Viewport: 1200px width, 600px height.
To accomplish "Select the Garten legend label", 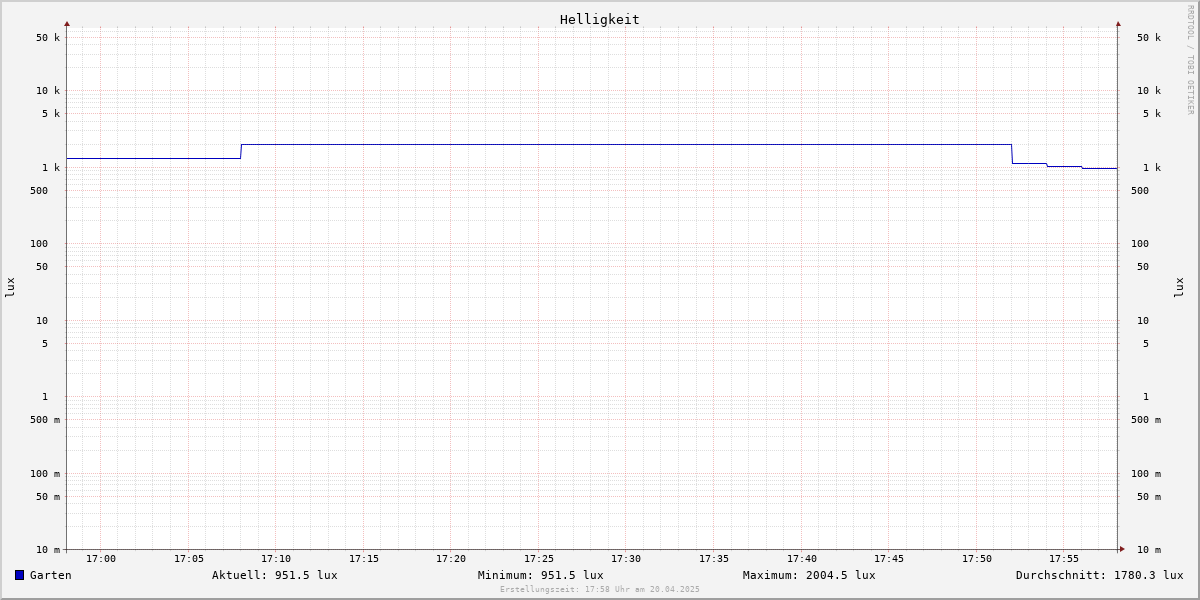I will pos(51,575).
